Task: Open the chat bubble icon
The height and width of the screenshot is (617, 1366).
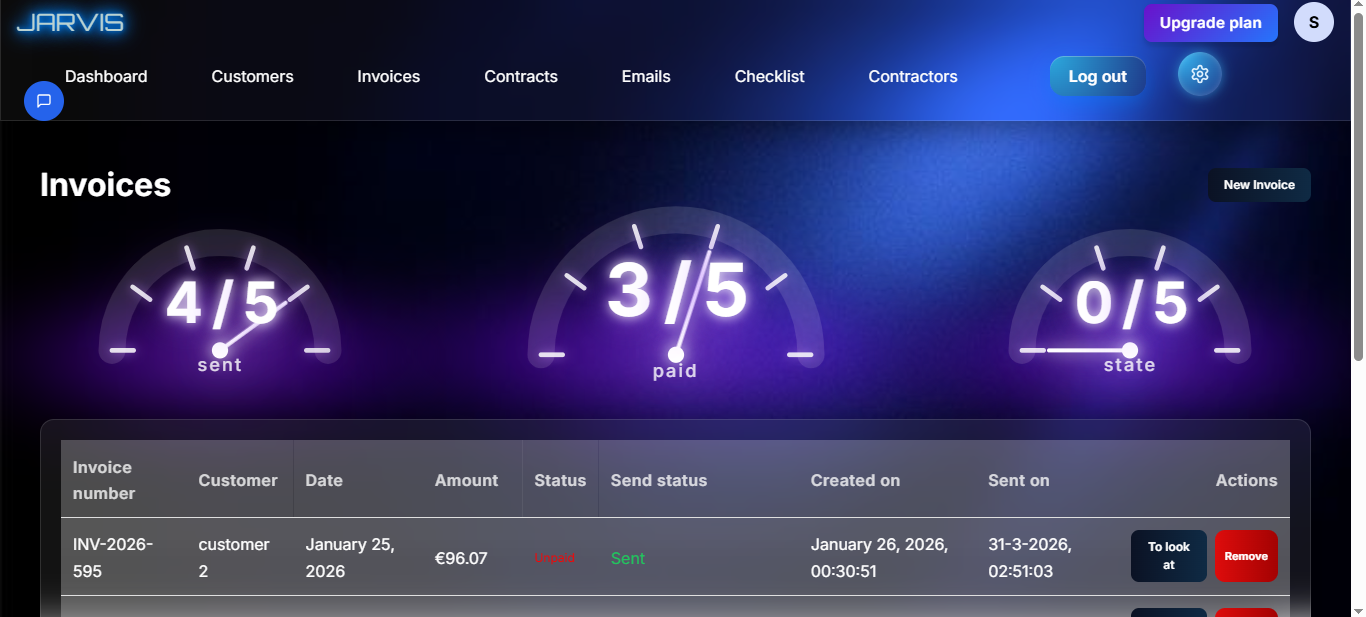Action: coord(44,101)
